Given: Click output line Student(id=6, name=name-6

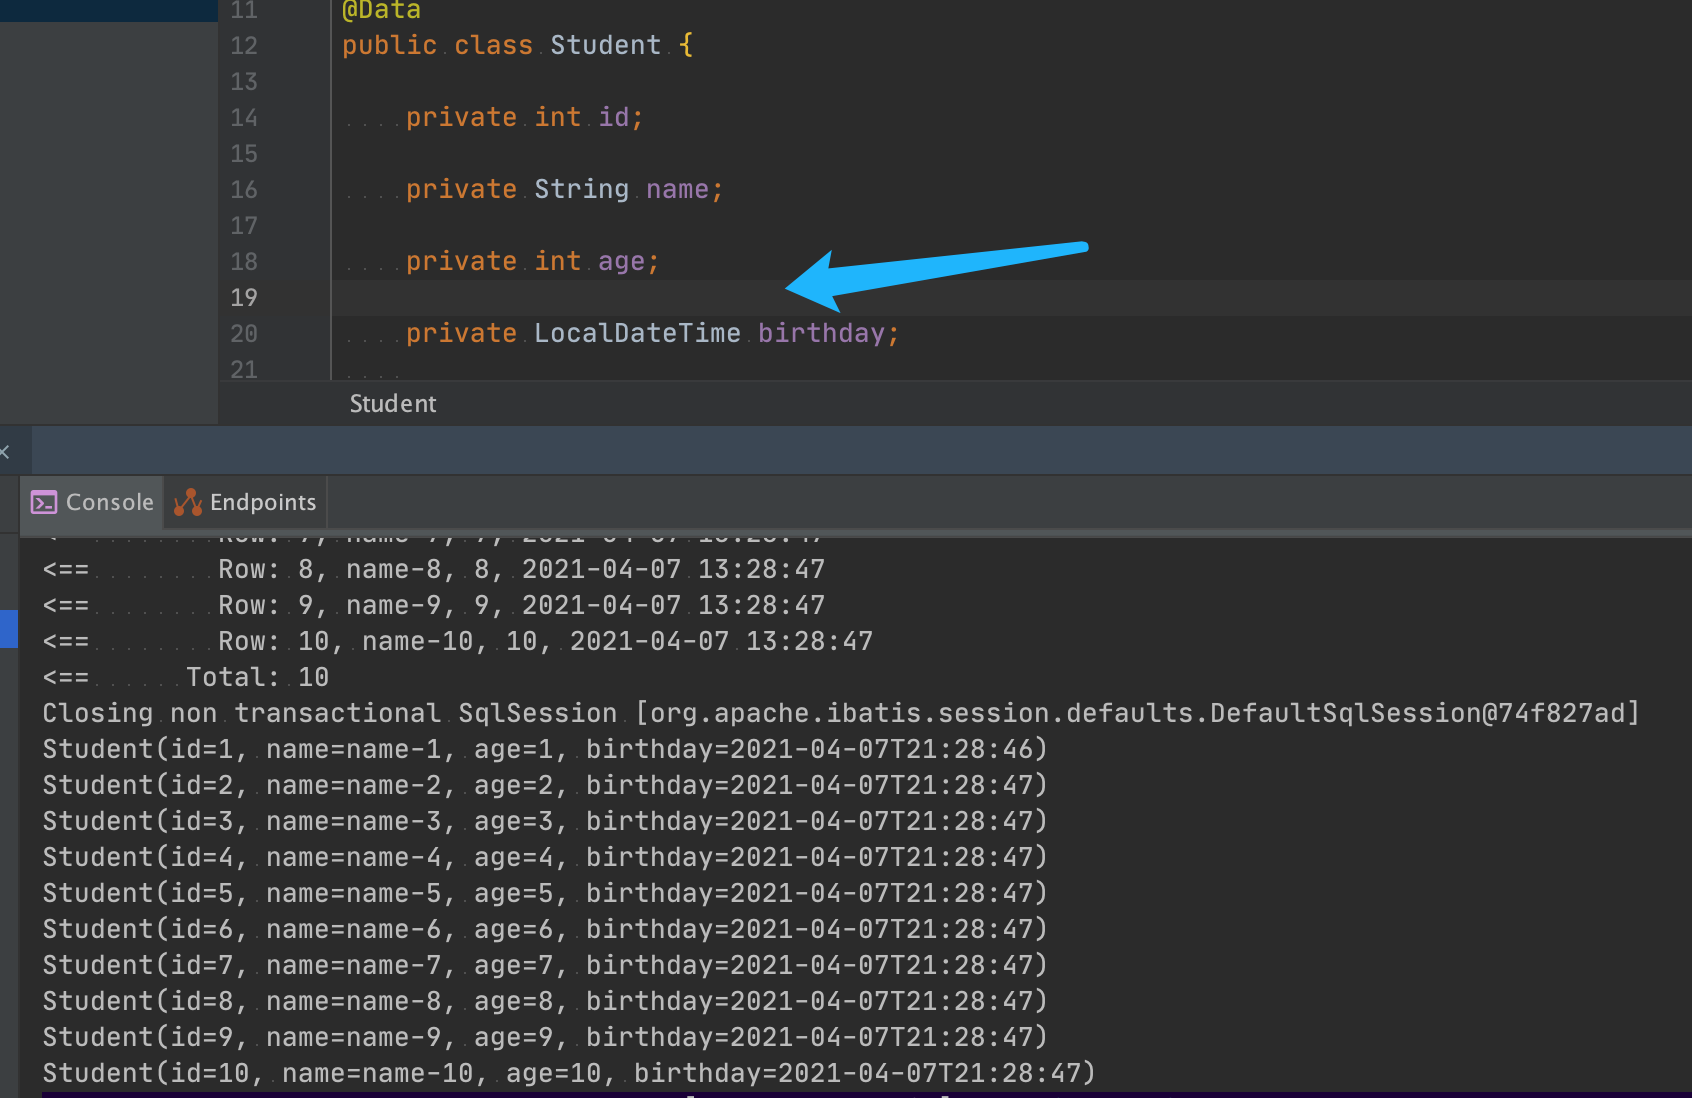Looking at the screenshot, I should pyautogui.click(x=545, y=929).
